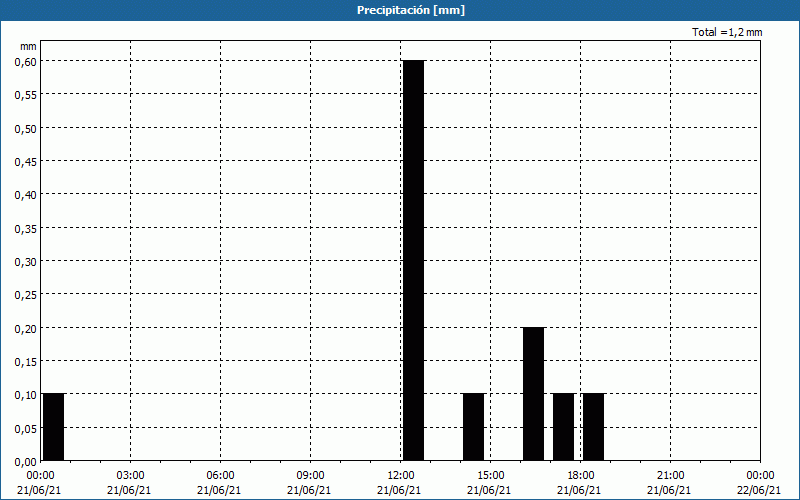
Task: Select the 0,10 mm bar just before 18:00
Action: point(564,427)
